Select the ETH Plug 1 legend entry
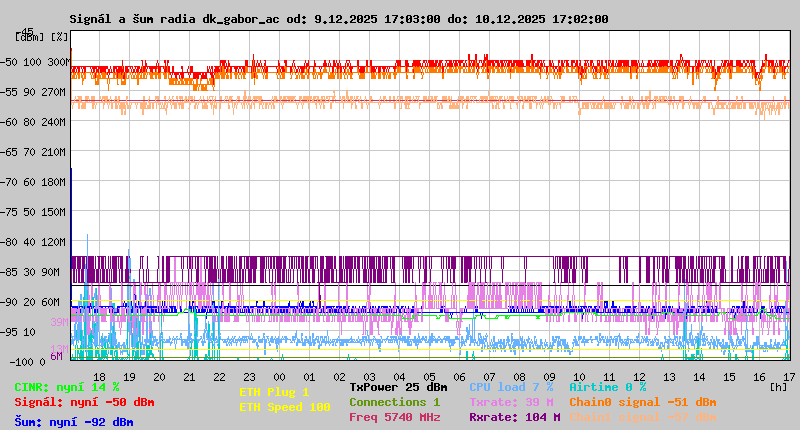This screenshot has height=430, width=800. (274, 392)
